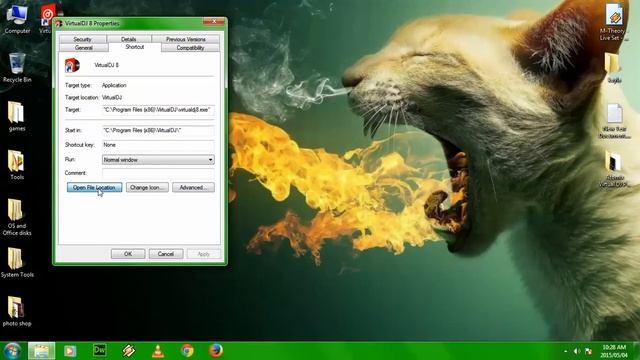Viewport: 640px width, 360px height.
Task: Select the blank text document desktop icon
Action: click(x=614, y=121)
